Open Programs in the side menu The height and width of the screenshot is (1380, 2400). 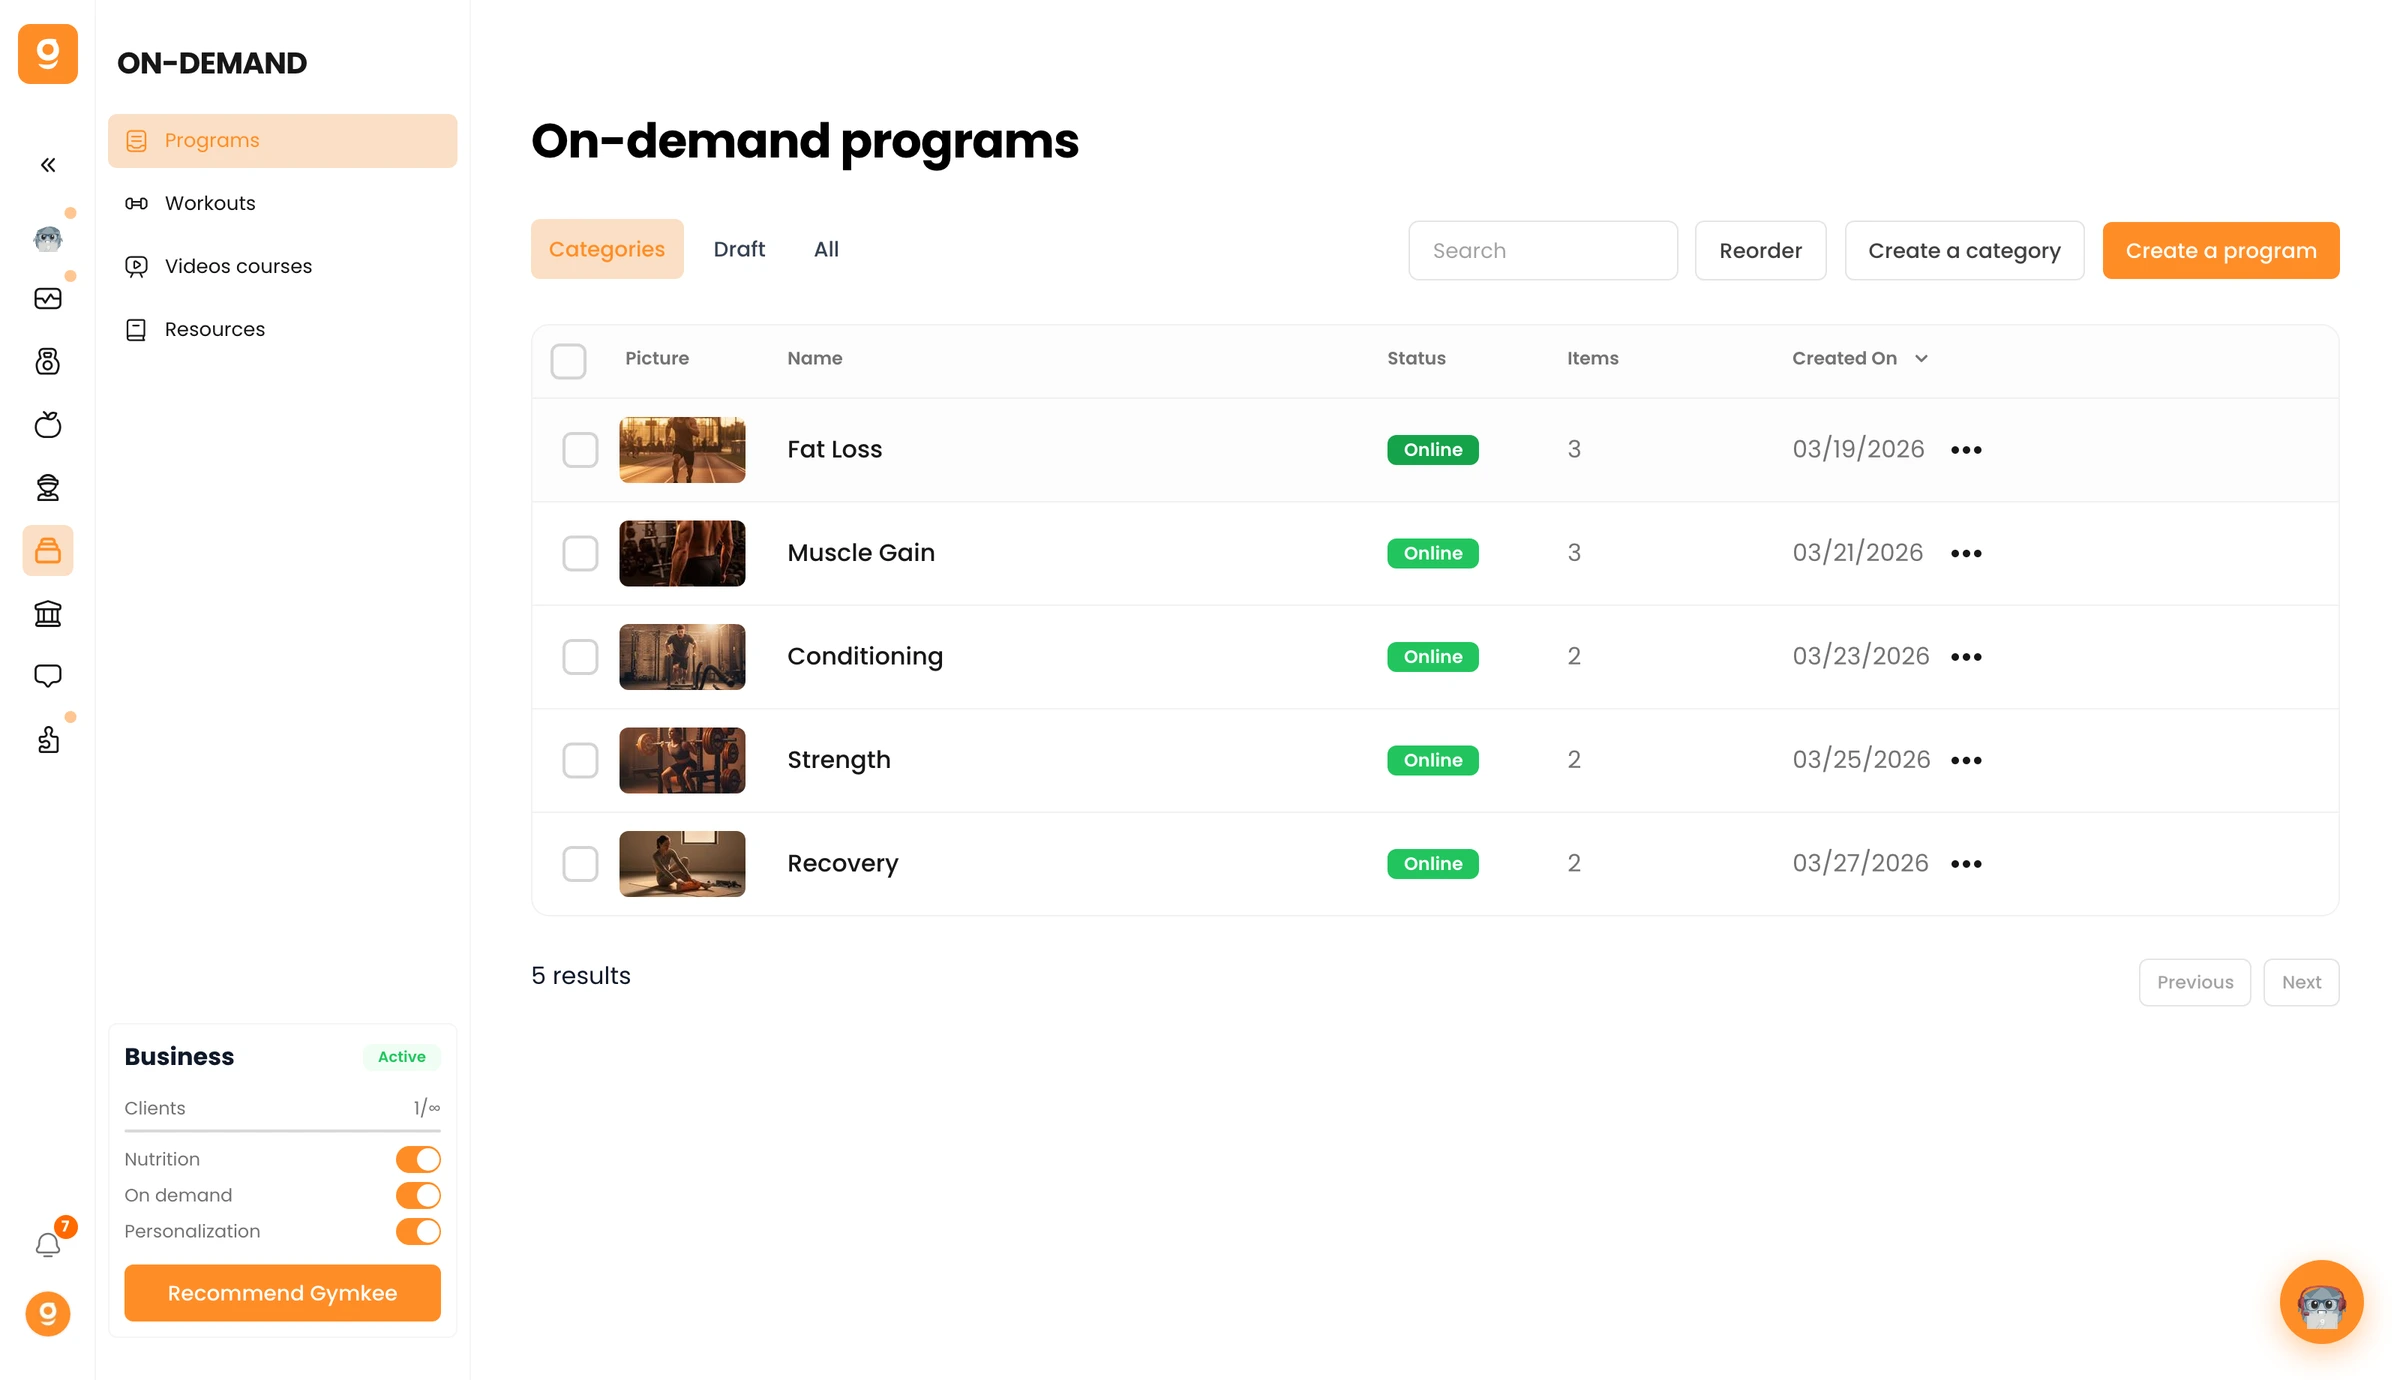[283, 141]
